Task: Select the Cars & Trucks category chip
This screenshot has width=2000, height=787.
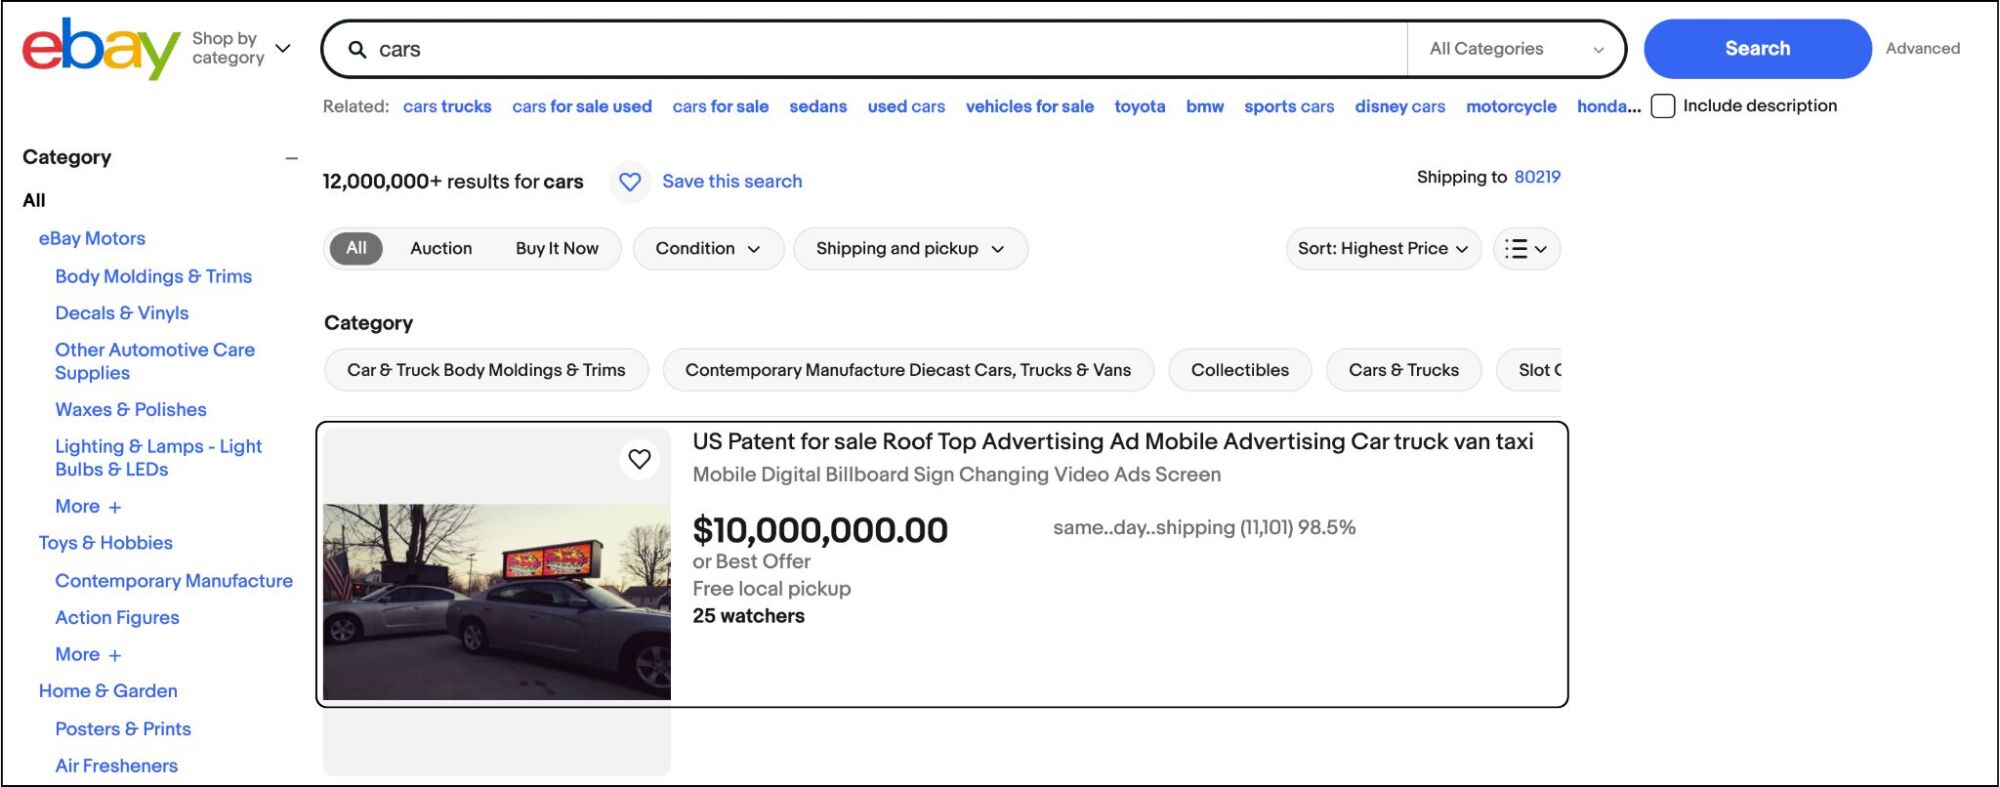Action: pyautogui.click(x=1403, y=370)
